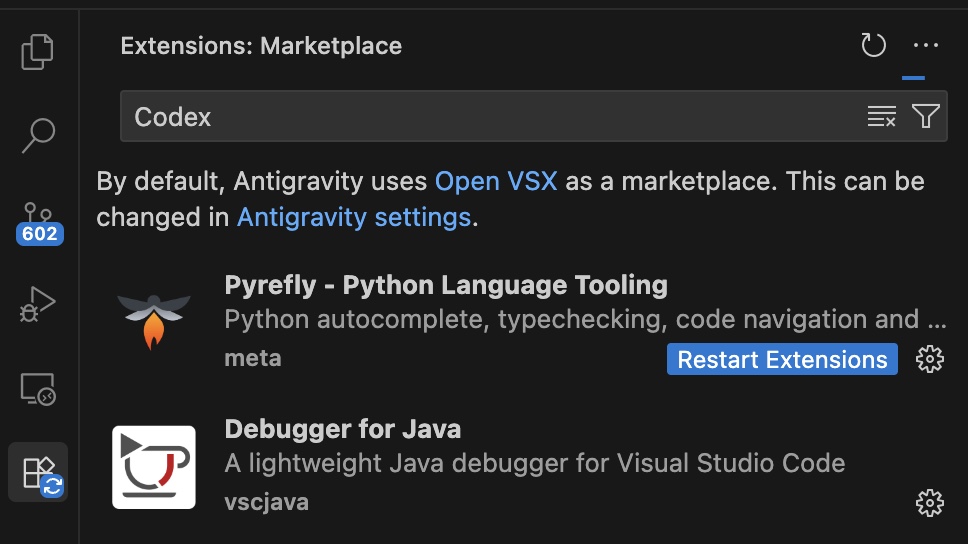This screenshot has width=968, height=544.
Task: Click the meta publisher name
Action: point(253,358)
